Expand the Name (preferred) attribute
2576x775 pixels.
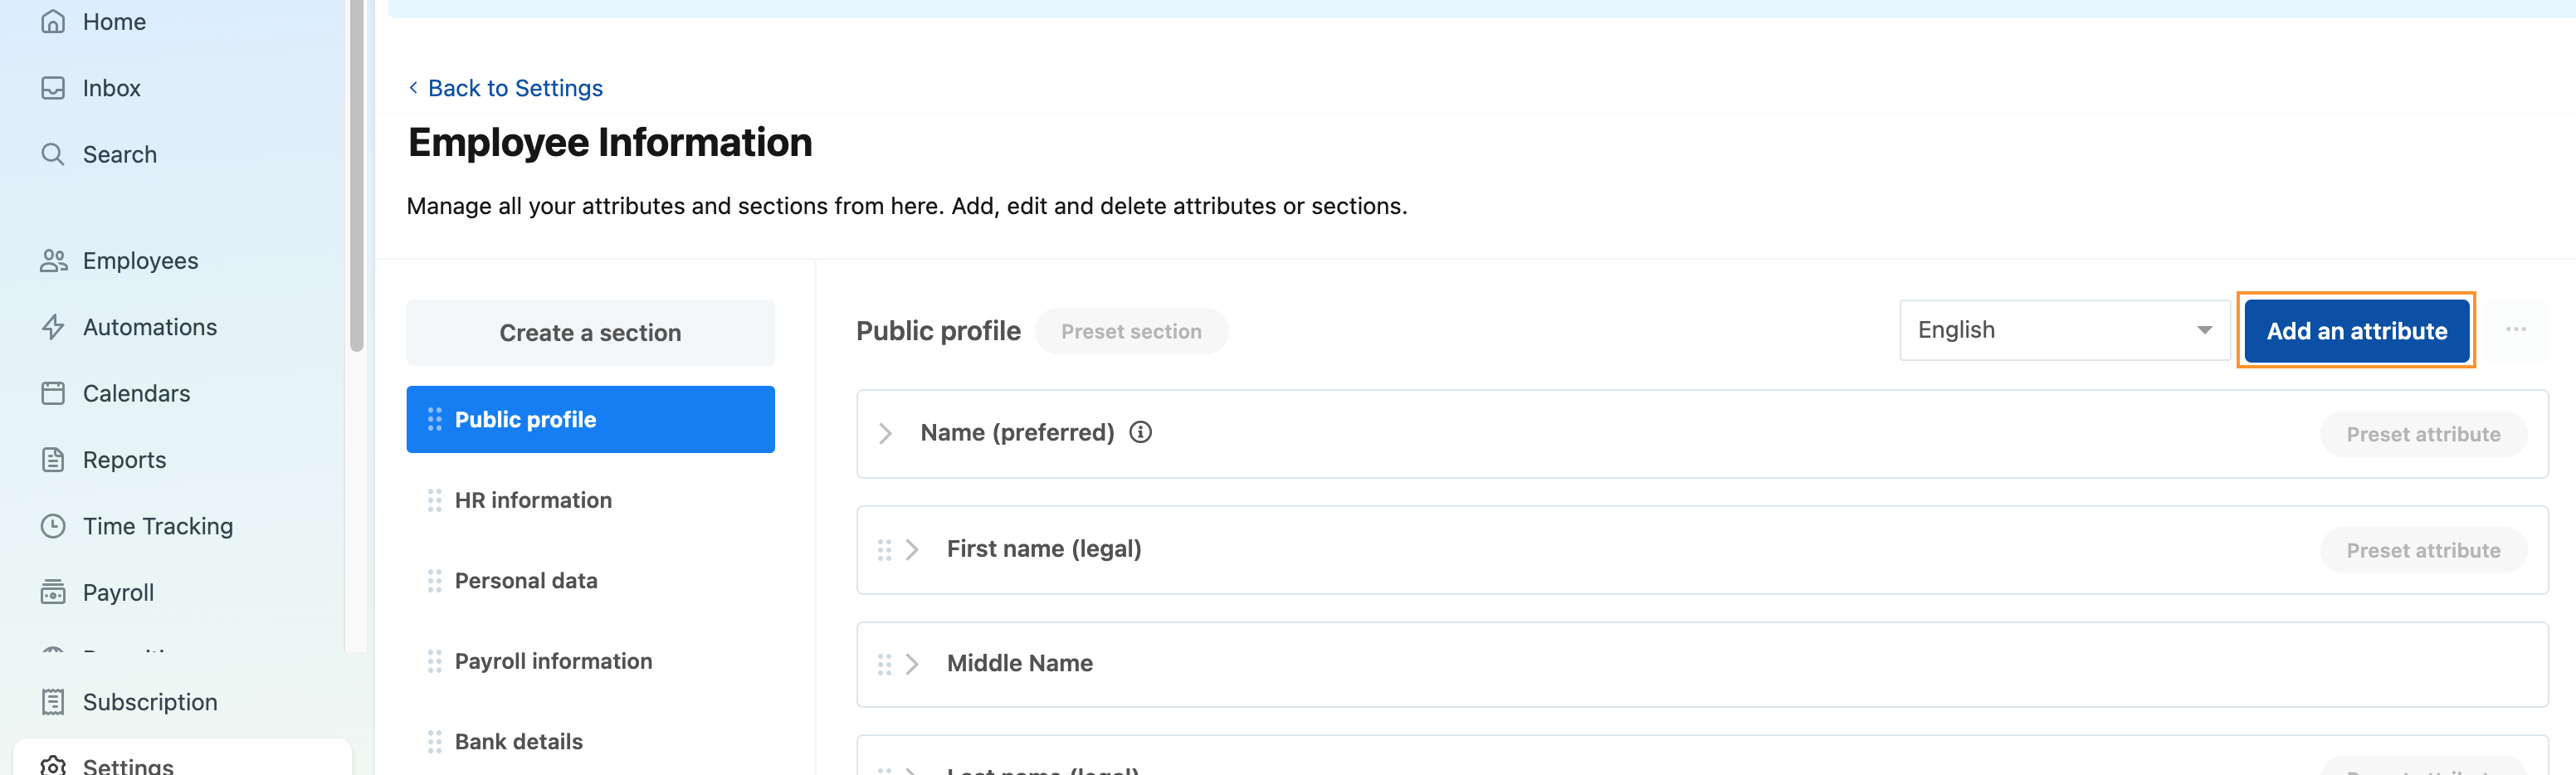click(885, 433)
